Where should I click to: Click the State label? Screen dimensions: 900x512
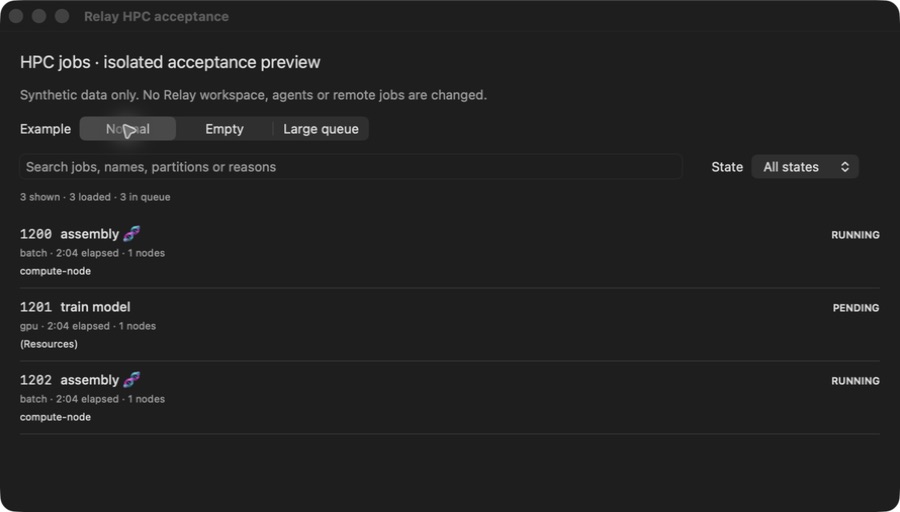pyautogui.click(x=727, y=166)
